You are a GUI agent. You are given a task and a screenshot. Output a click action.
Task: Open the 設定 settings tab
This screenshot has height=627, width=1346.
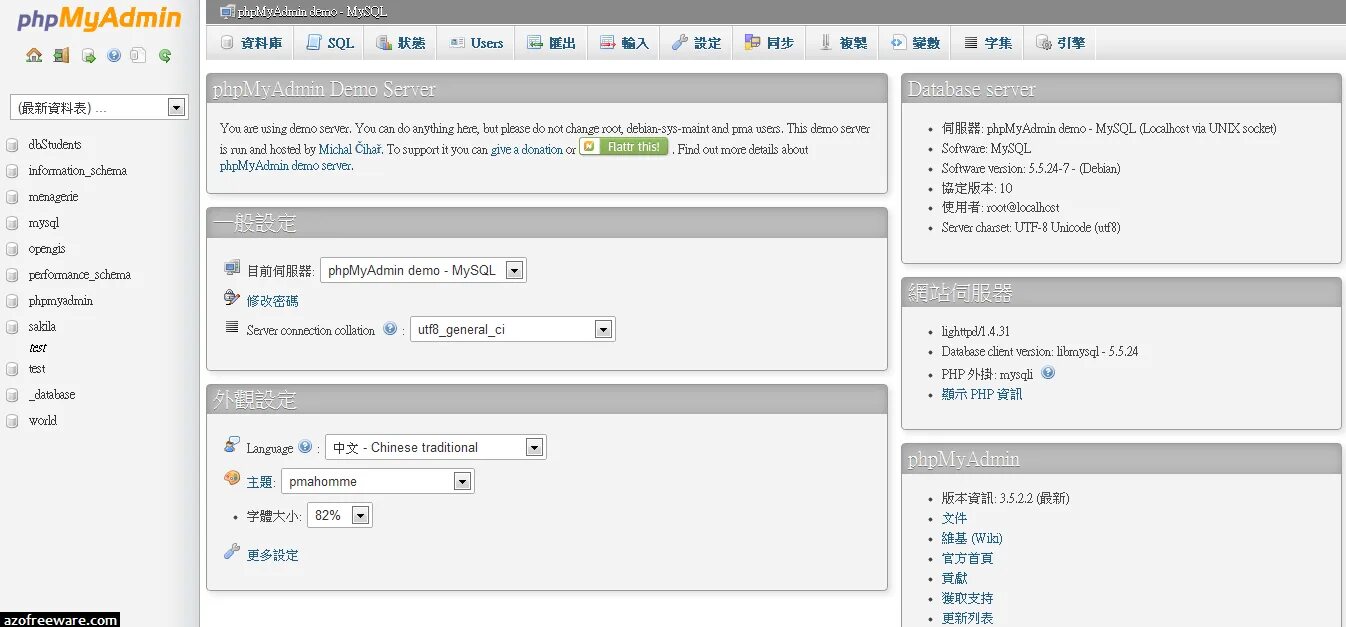pos(696,43)
